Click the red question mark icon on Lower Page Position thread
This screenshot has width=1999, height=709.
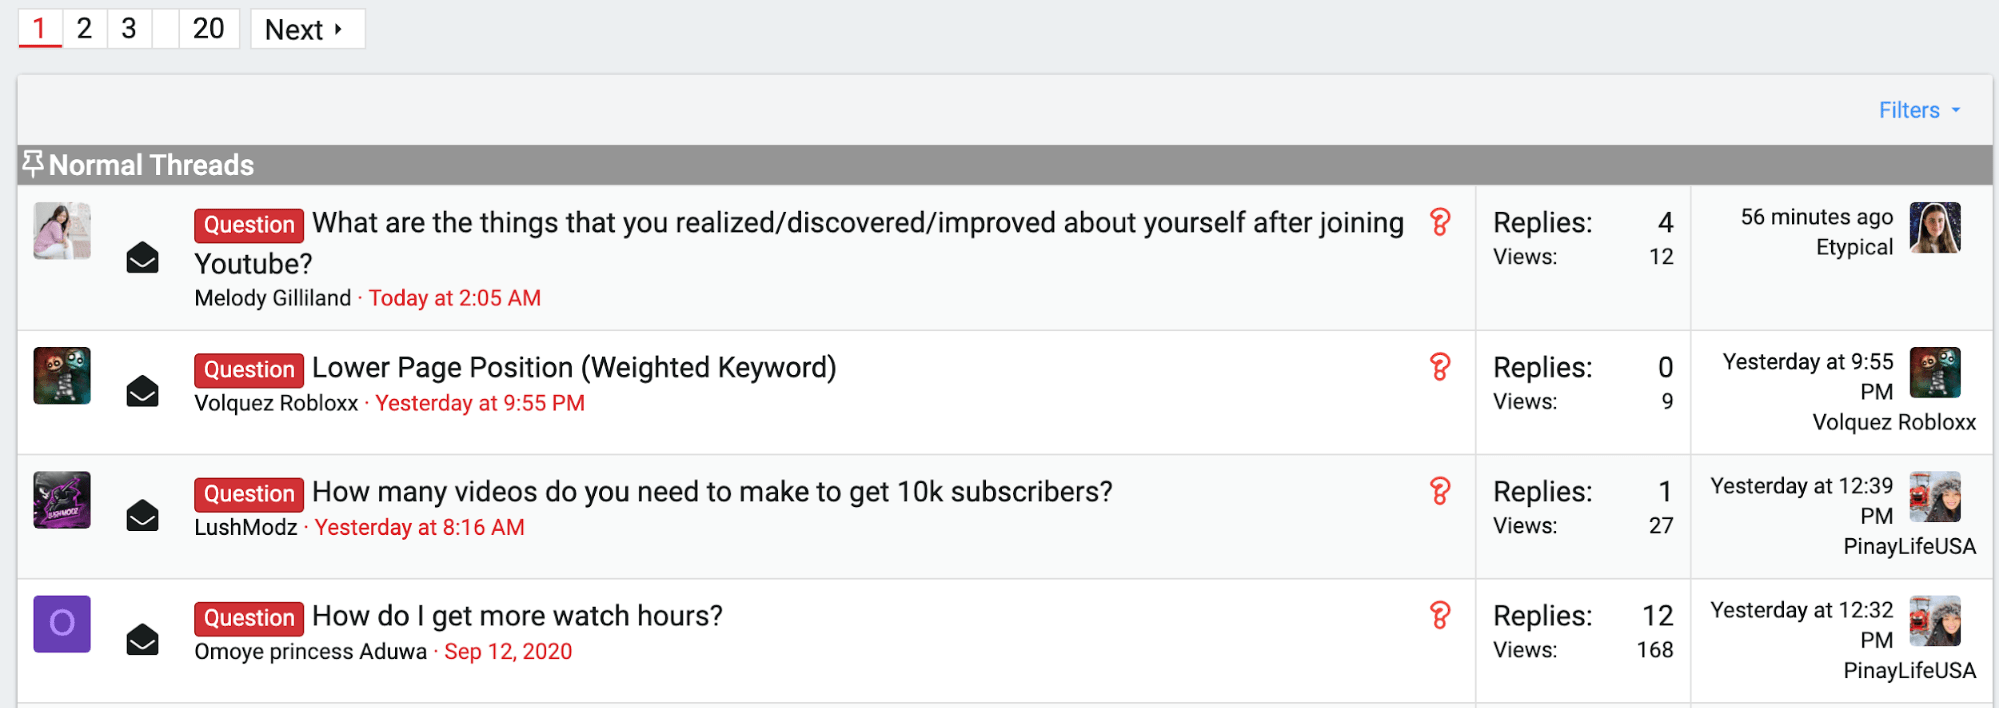pyautogui.click(x=1440, y=368)
